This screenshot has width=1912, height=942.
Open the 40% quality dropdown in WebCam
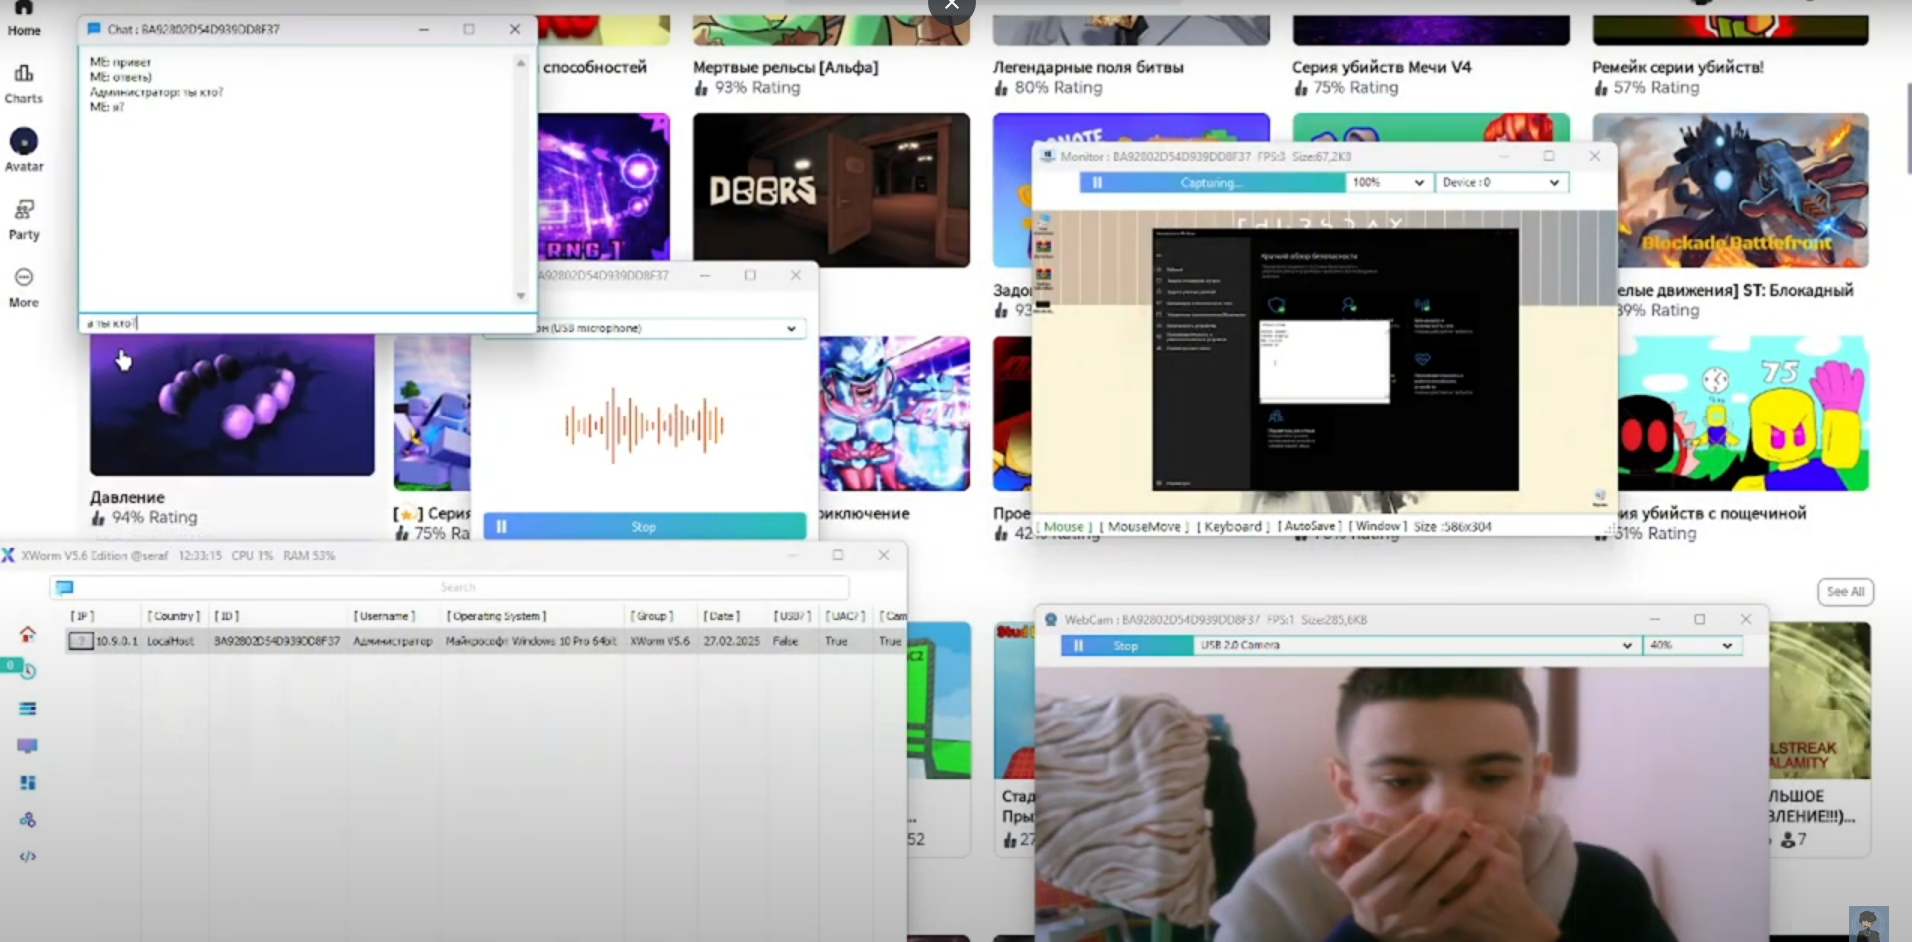1692,646
